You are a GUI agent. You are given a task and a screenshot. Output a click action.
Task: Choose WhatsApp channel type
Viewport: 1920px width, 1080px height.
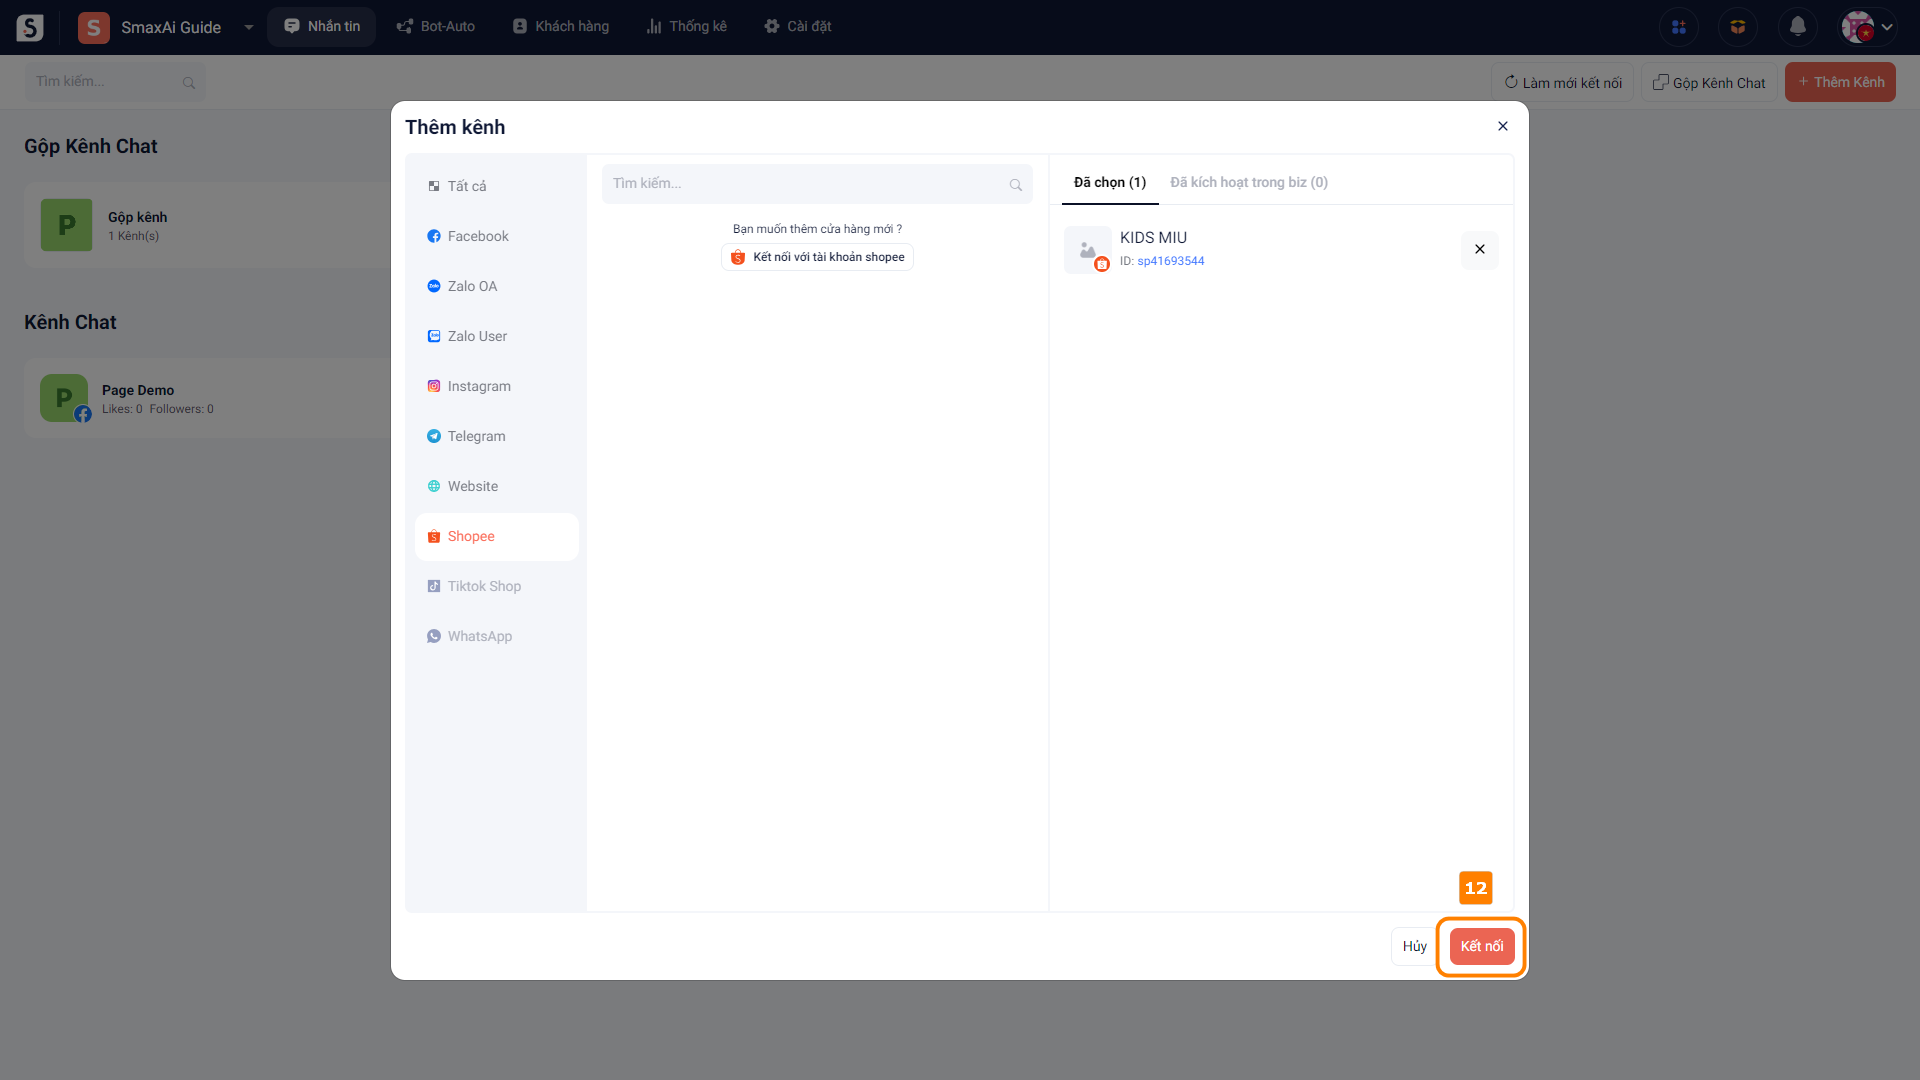point(479,636)
